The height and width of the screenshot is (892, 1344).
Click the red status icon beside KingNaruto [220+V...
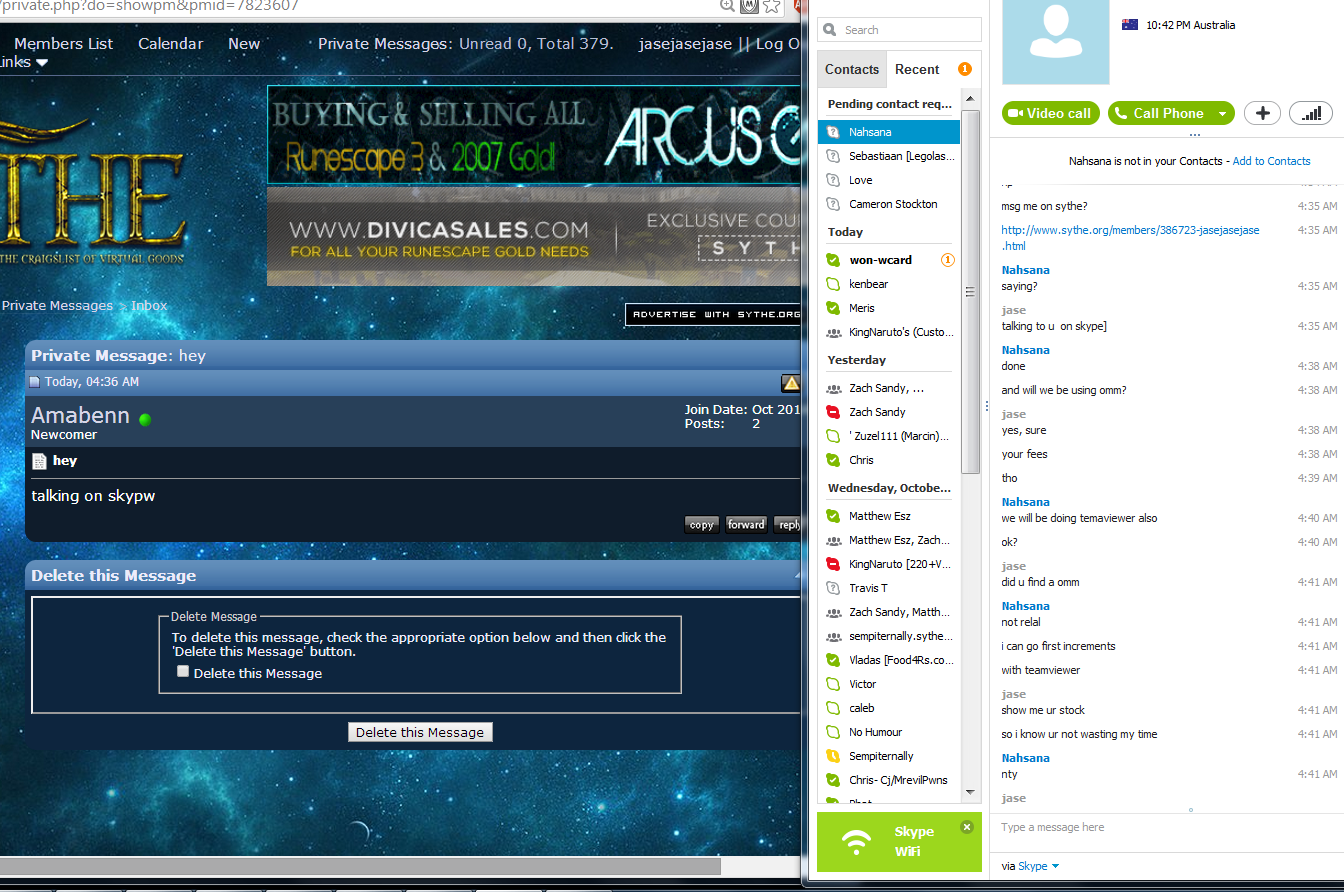click(832, 564)
